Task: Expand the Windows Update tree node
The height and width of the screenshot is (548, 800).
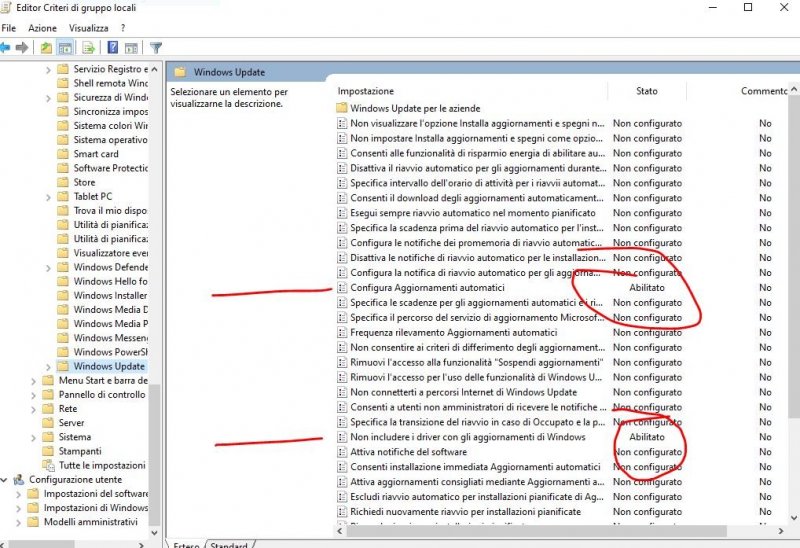Action: pyautogui.click(x=48, y=367)
